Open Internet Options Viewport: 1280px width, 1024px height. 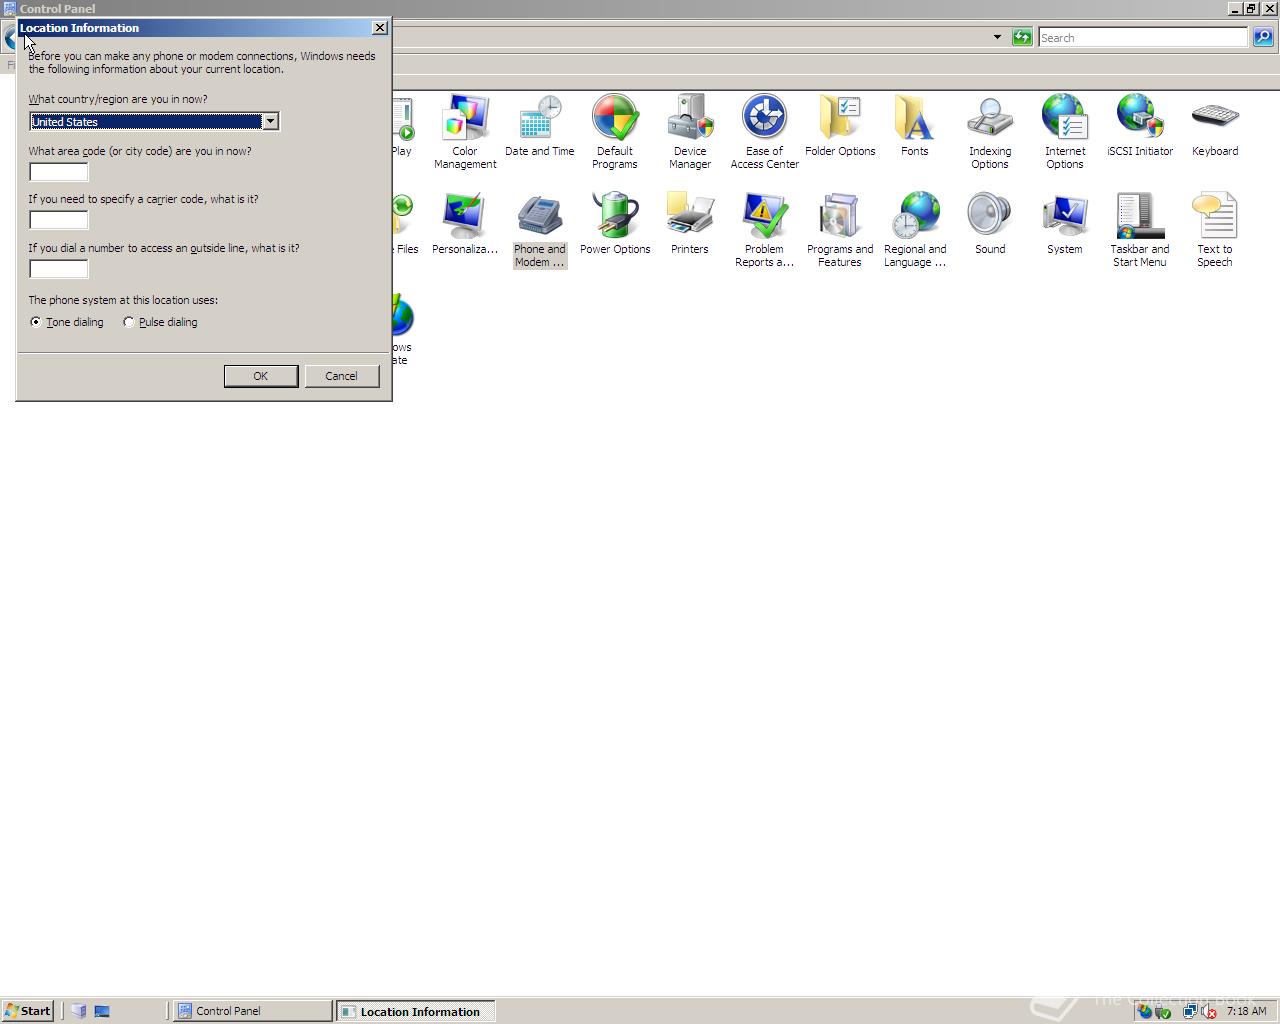coord(1065,132)
